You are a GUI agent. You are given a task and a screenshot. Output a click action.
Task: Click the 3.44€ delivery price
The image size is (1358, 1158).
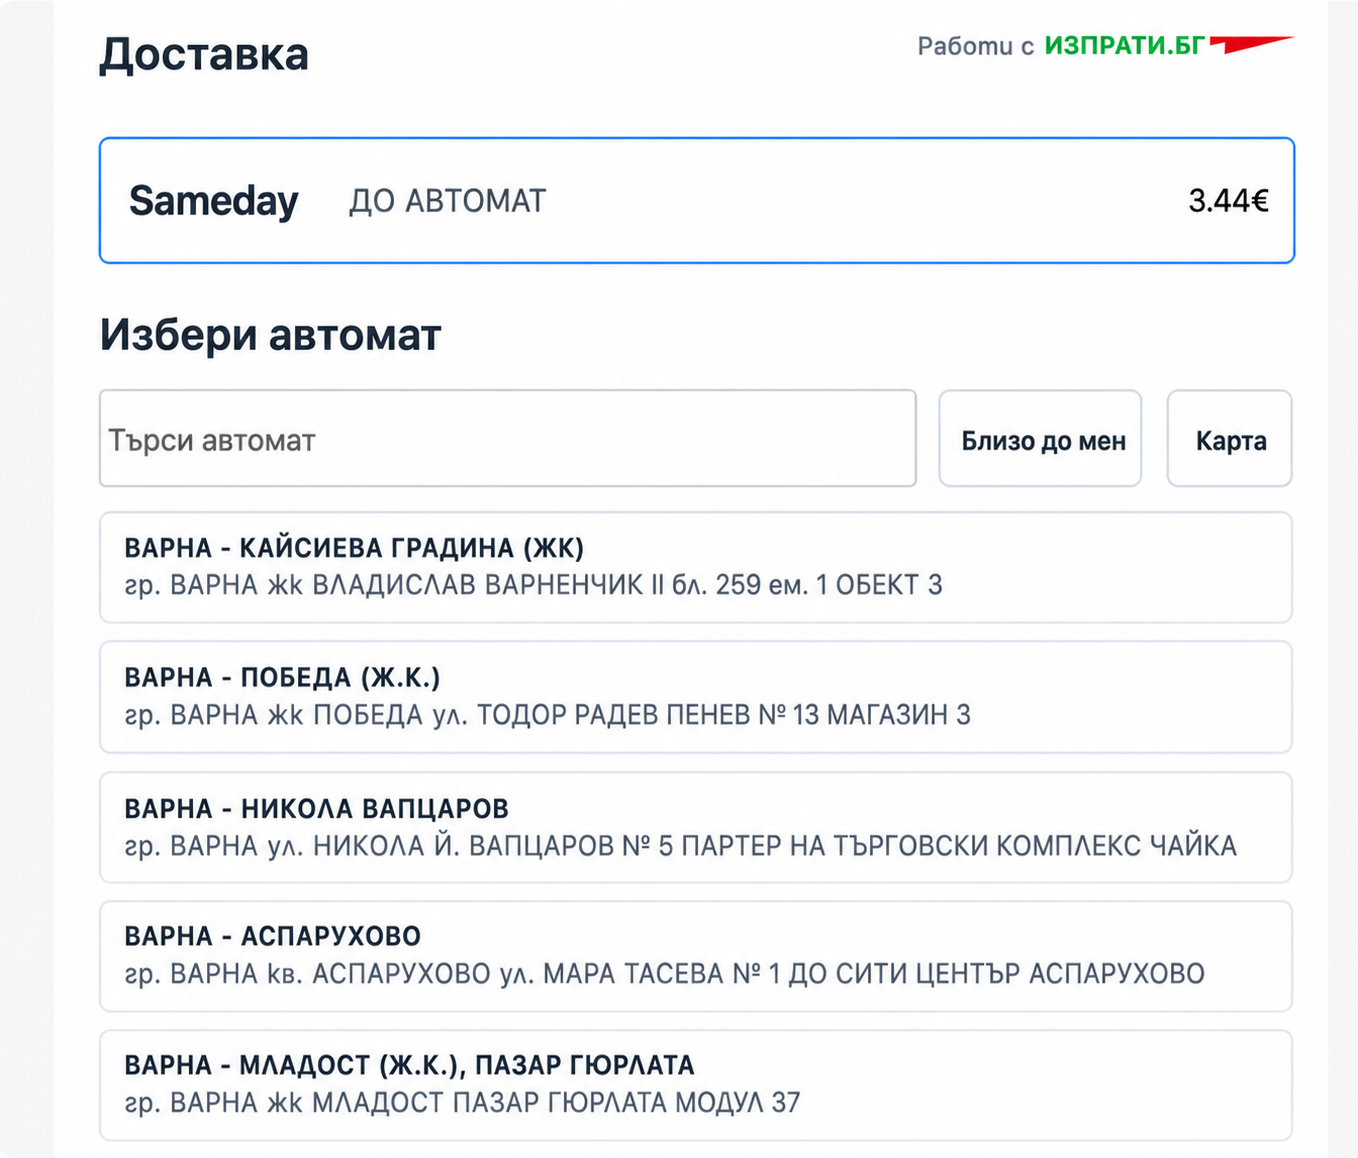point(1228,201)
